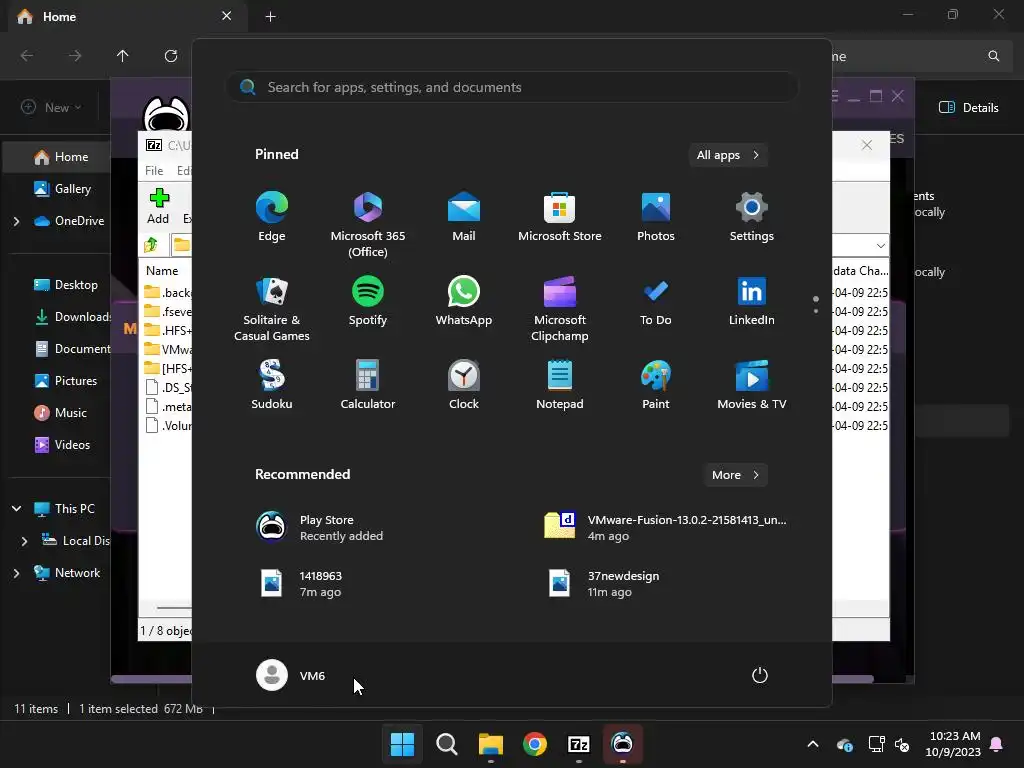Open Paint from pinned apps
Screen dimensions: 1024x768
click(x=656, y=385)
